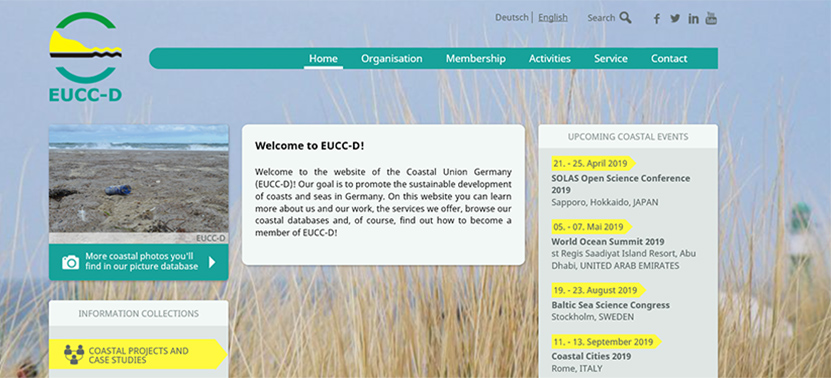Viewport: 831px width, 378px height.
Task: Click the EUCC-D logo
Action: (85, 57)
